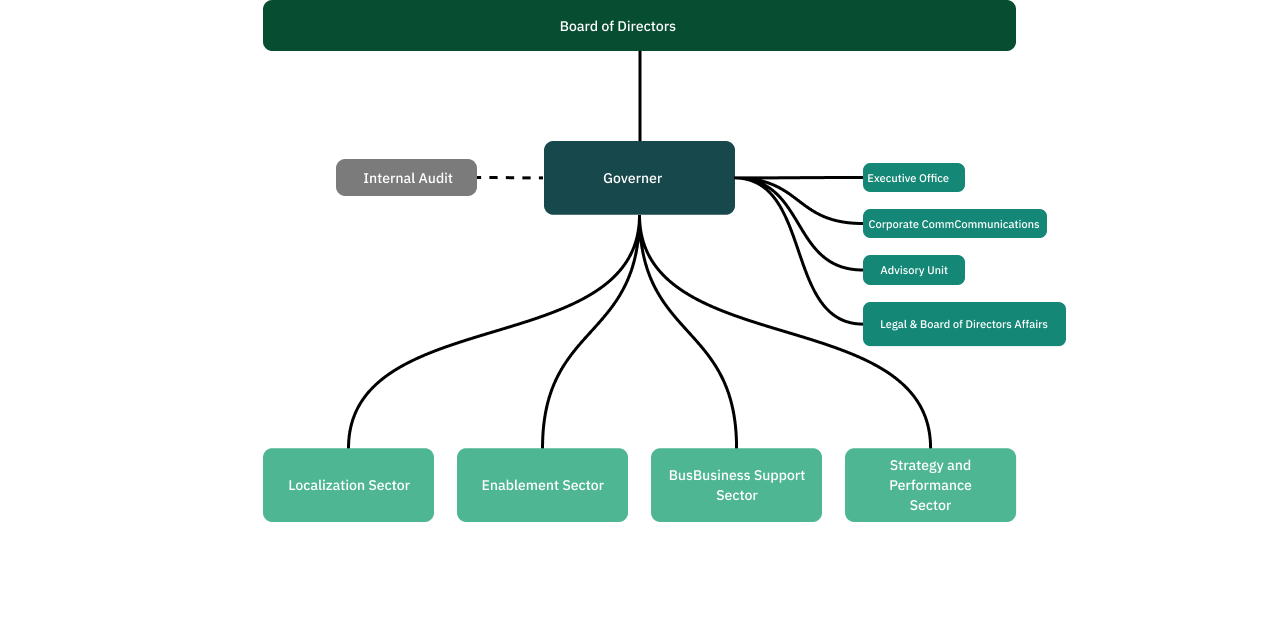Screen dimensions: 1280x636
Task: Select the Governer node
Action: point(639,178)
